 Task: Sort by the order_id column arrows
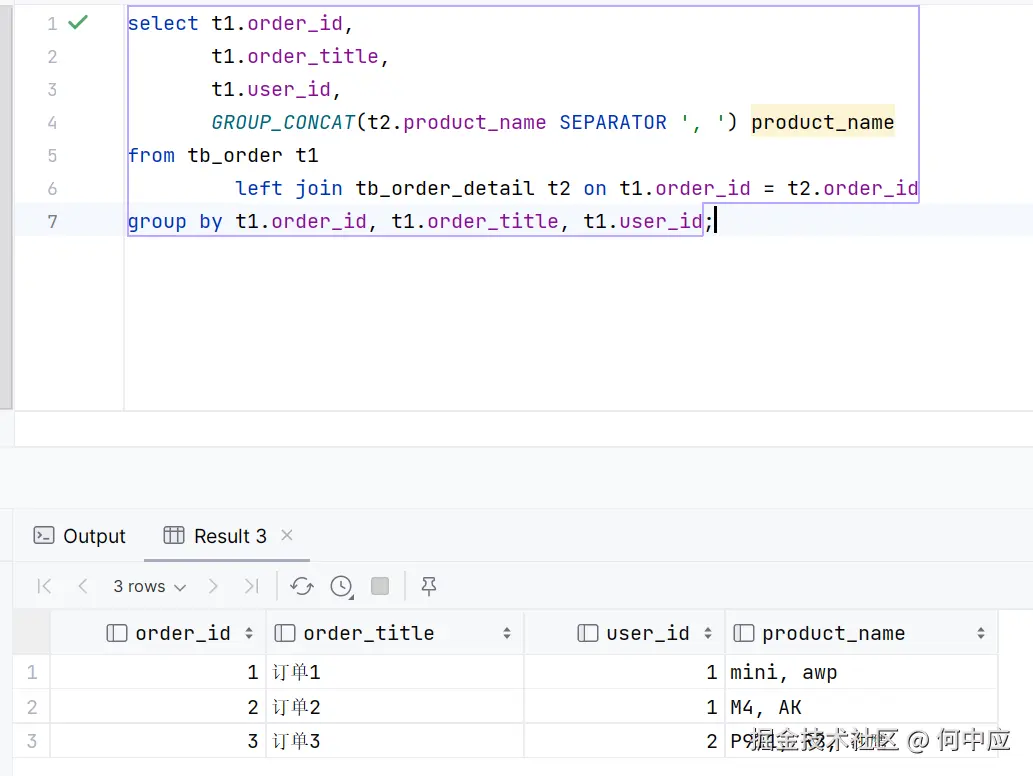pyautogui.click(x=249, y=633)
